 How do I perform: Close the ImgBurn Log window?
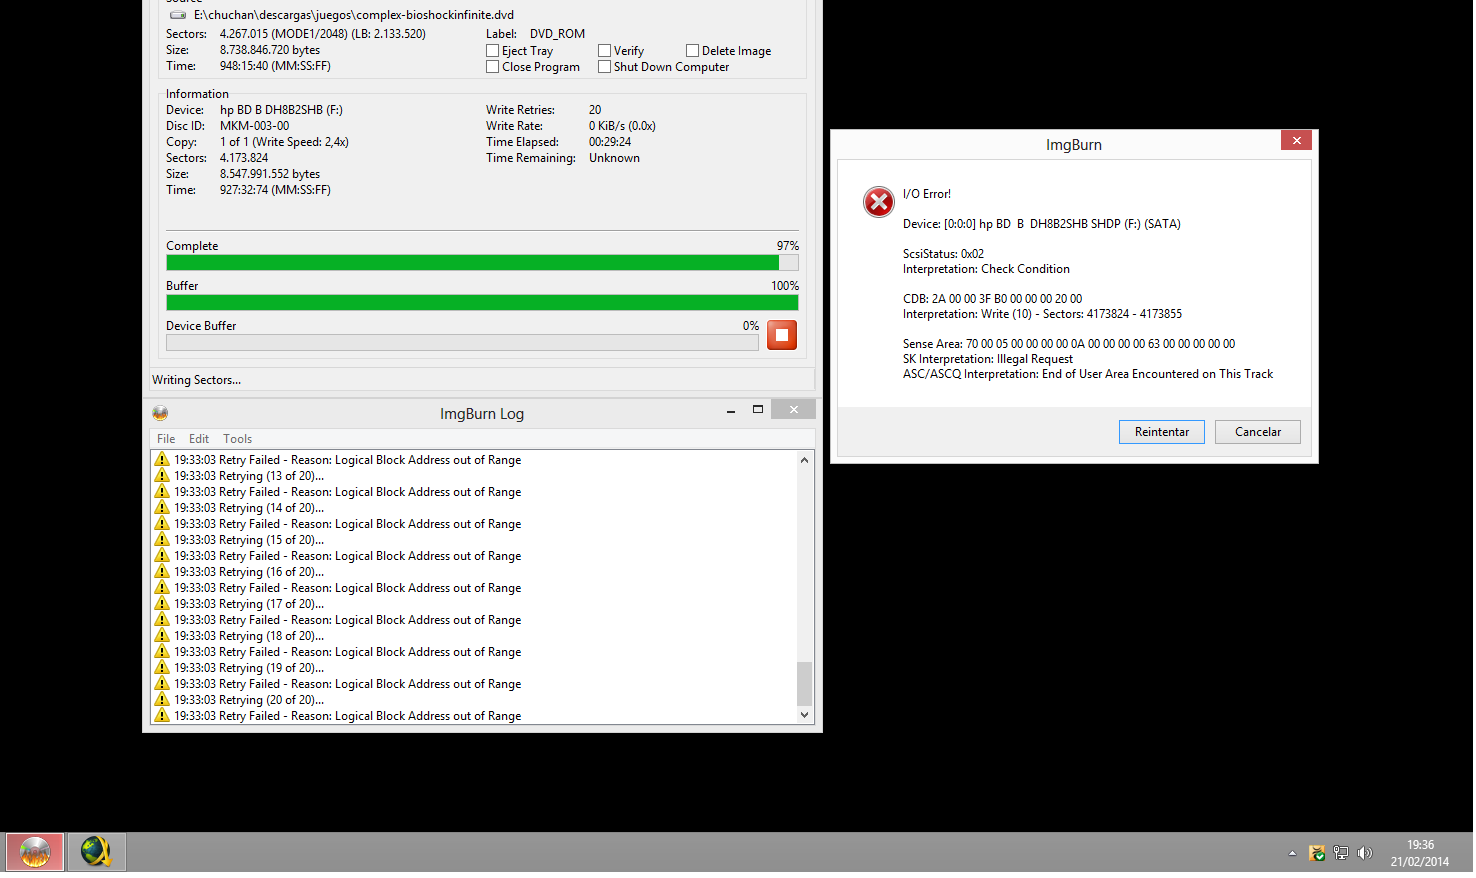point(794,410)
